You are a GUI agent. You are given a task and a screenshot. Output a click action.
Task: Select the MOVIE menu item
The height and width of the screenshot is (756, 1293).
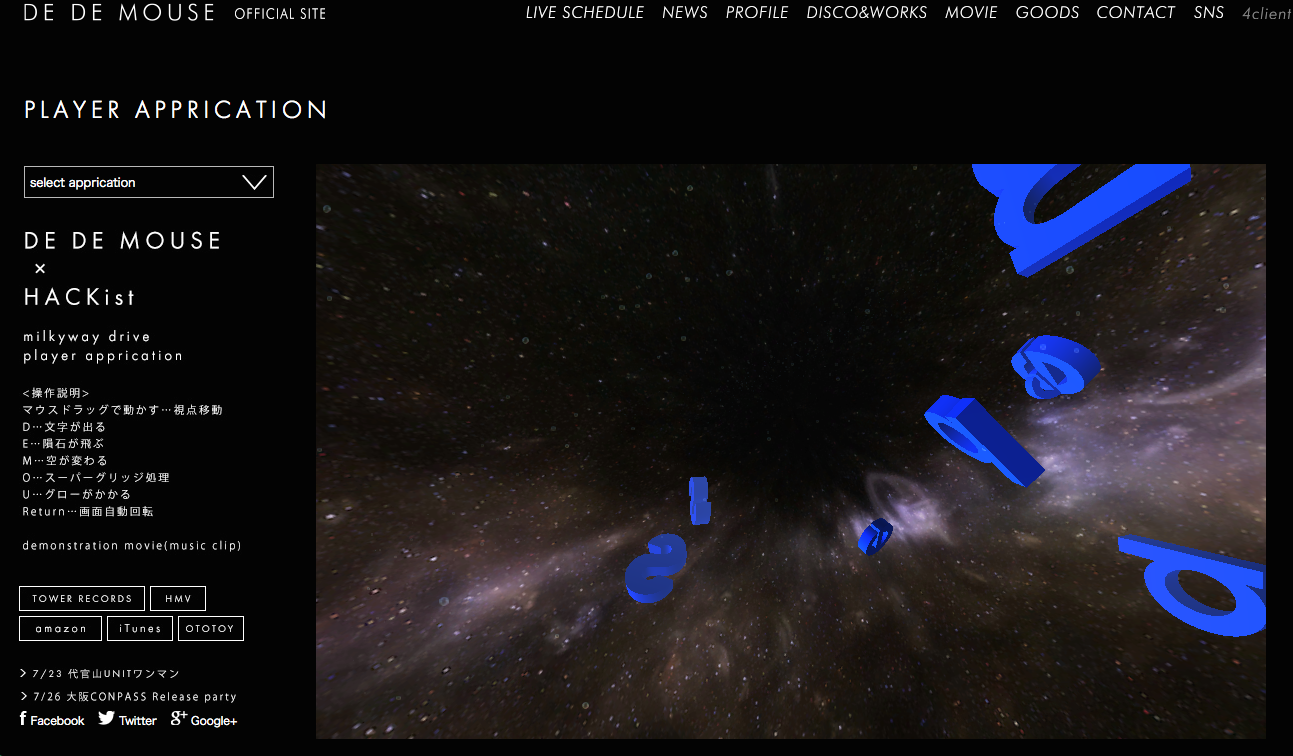(x=971, y=13)
